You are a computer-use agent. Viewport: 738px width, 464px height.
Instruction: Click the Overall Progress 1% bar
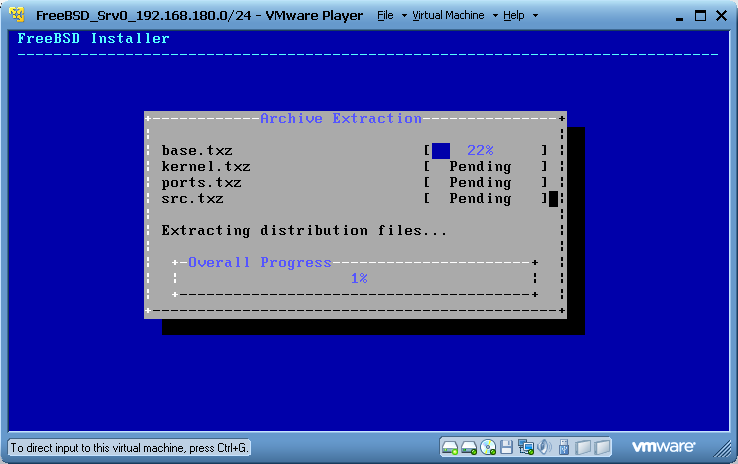click(x=355, y=279)
